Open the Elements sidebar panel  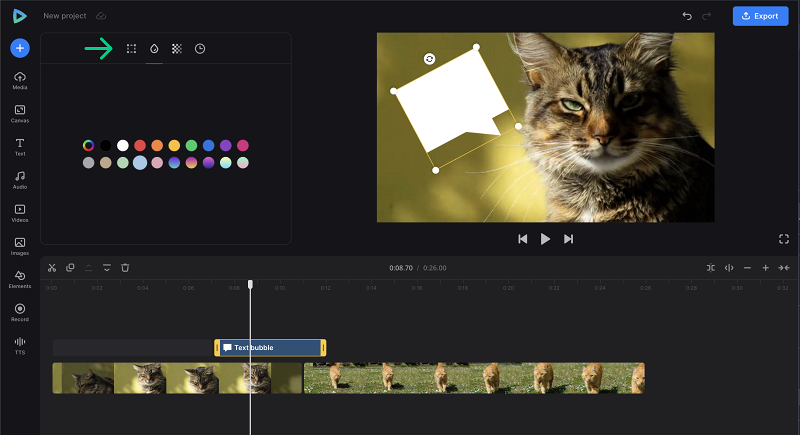coord(20,279)
